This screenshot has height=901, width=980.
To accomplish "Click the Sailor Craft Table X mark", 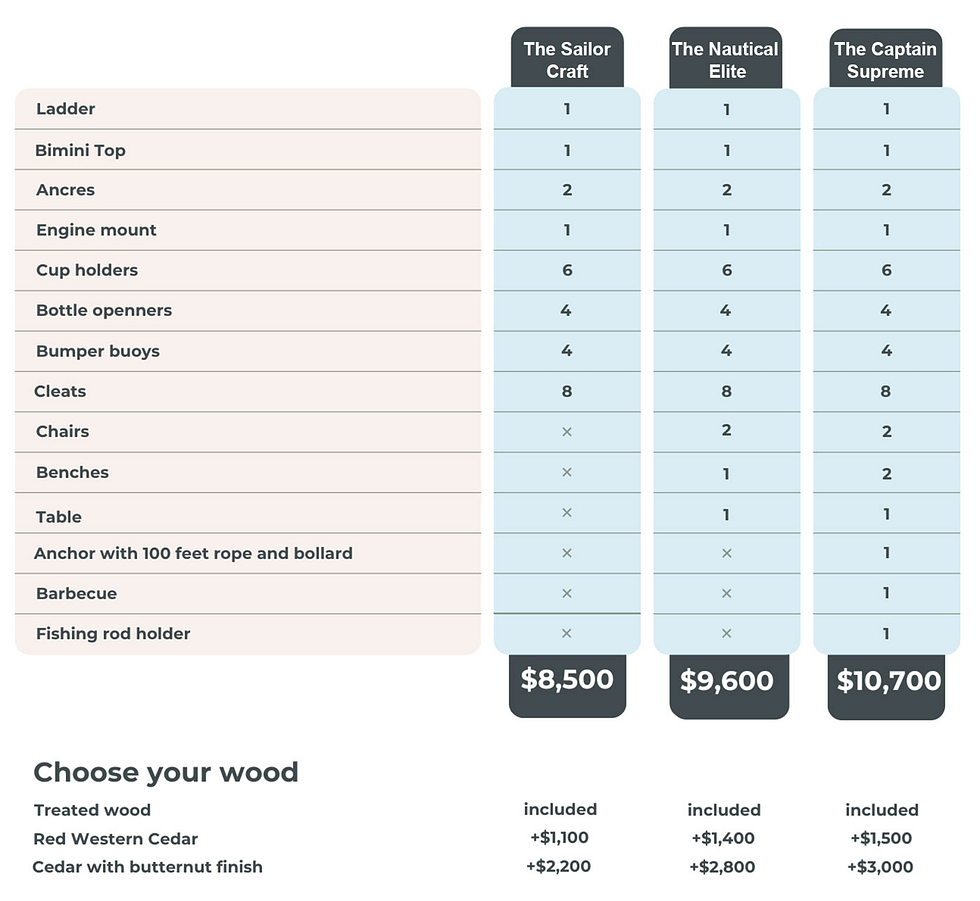I will 567,512.
